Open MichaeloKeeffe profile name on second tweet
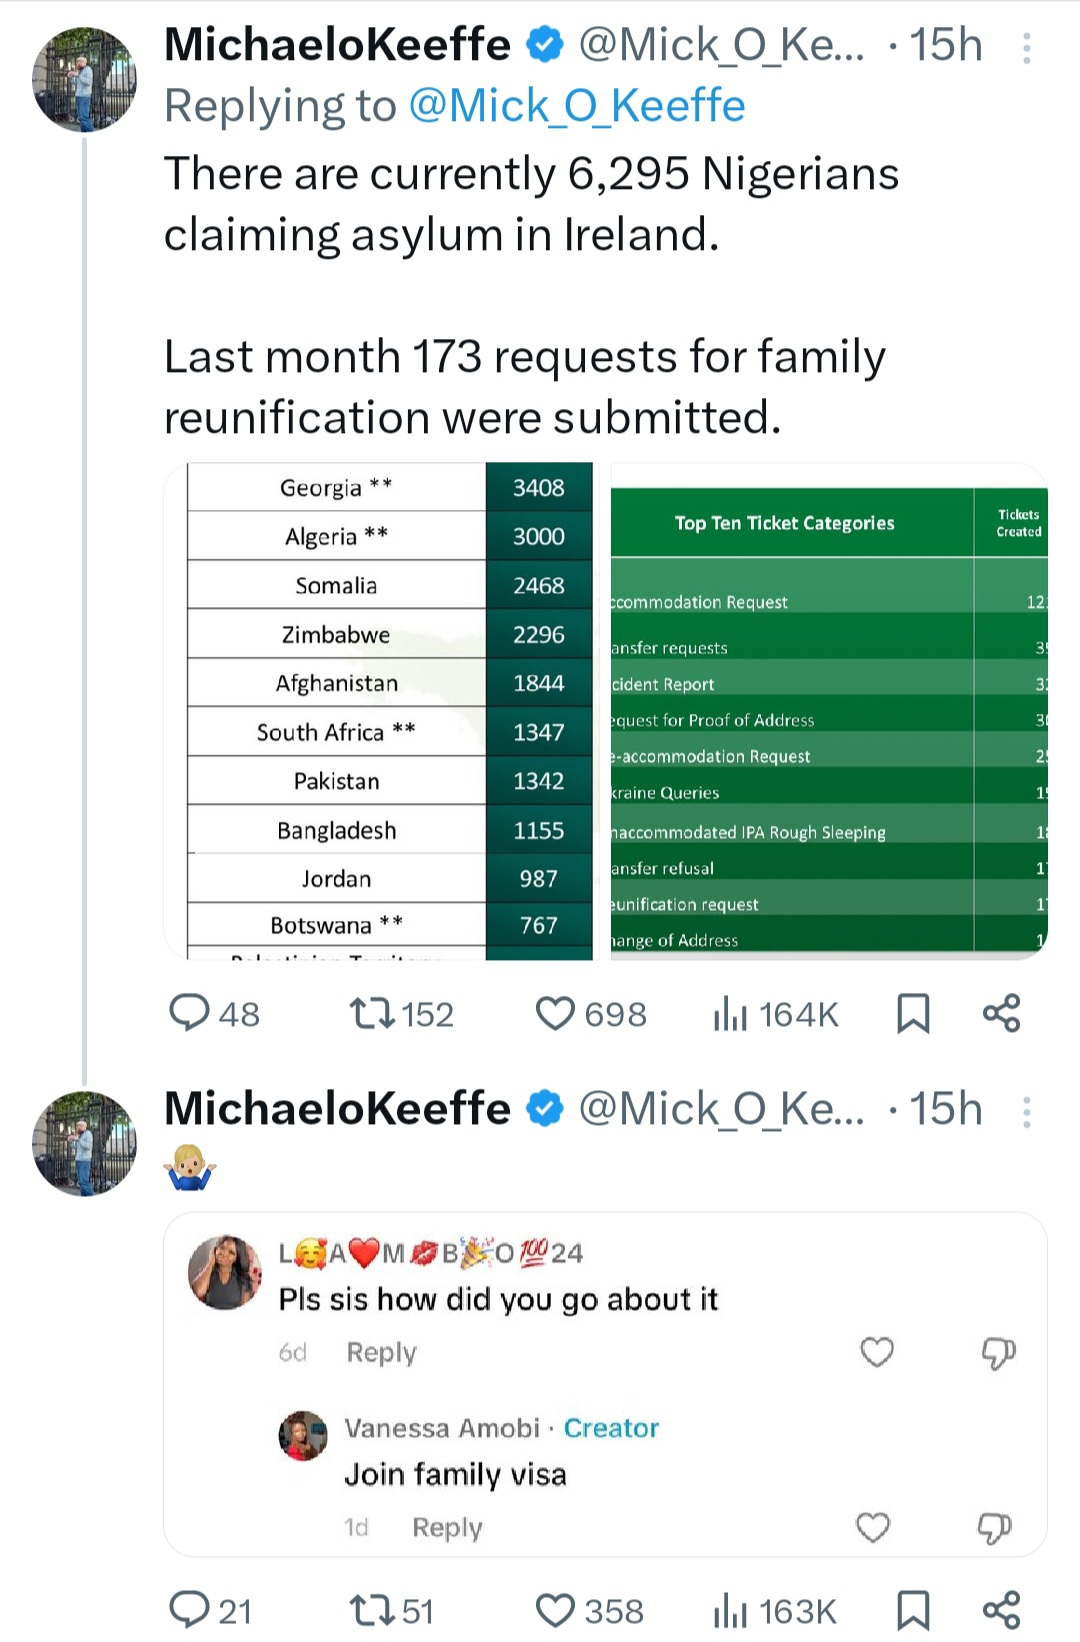Viewport: 1080px width, 1642px height. (337, 1109)
